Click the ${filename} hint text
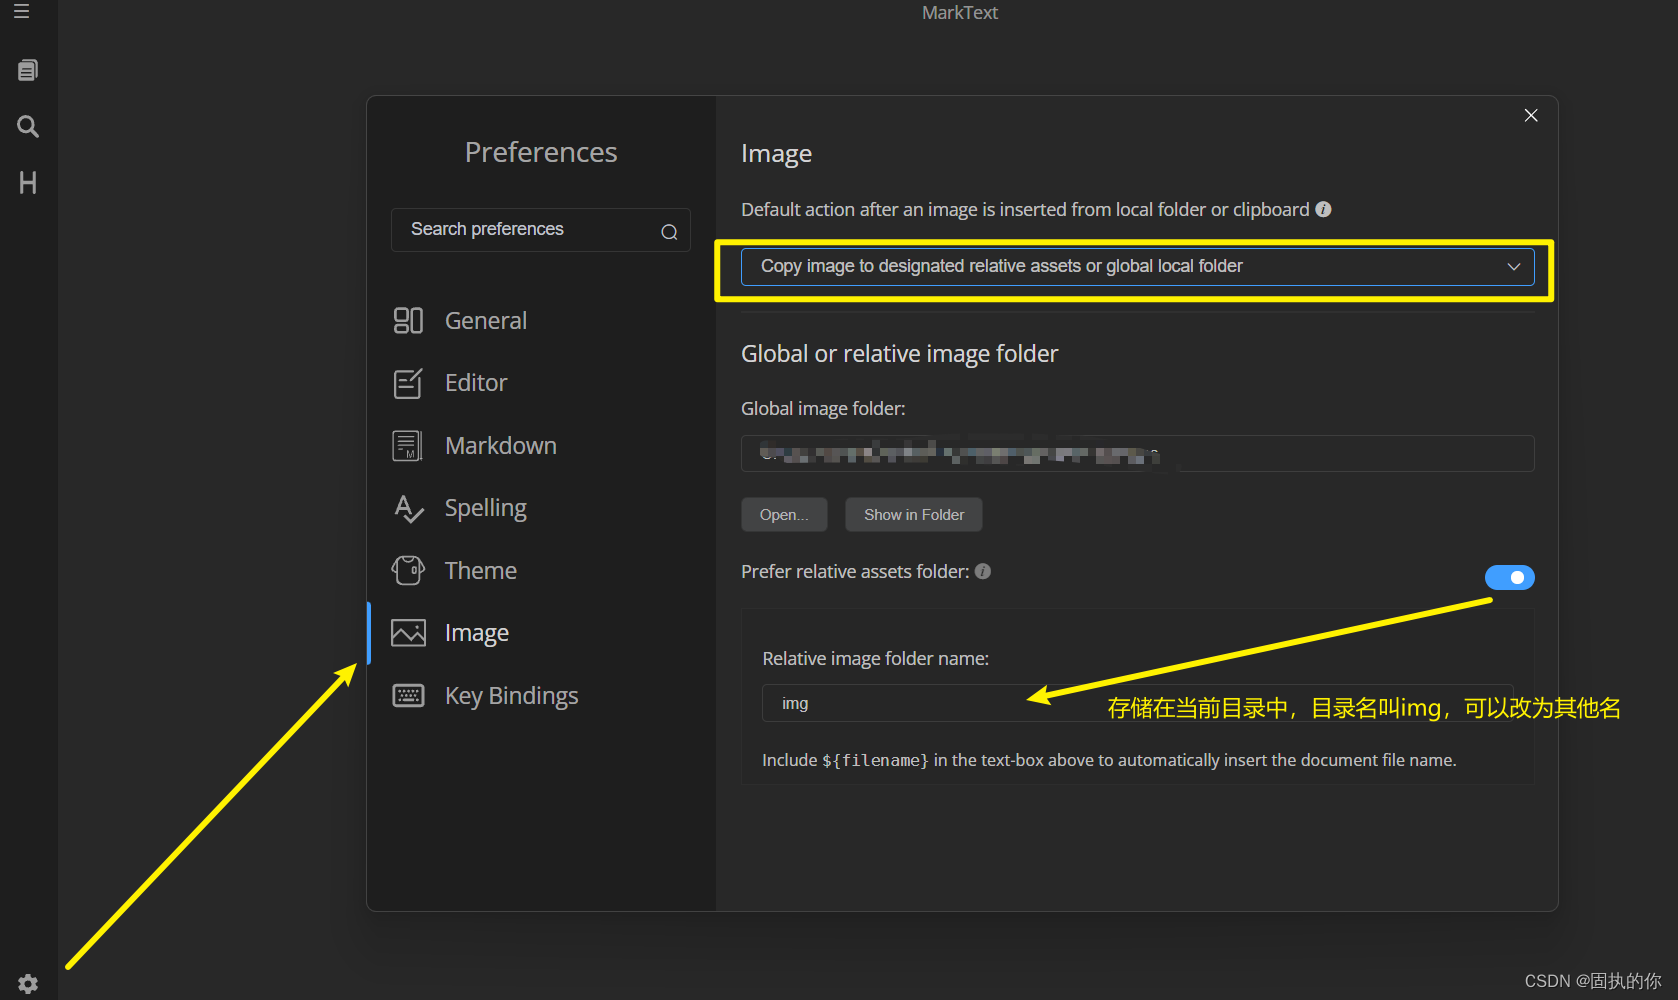 (x=875, y=761)
